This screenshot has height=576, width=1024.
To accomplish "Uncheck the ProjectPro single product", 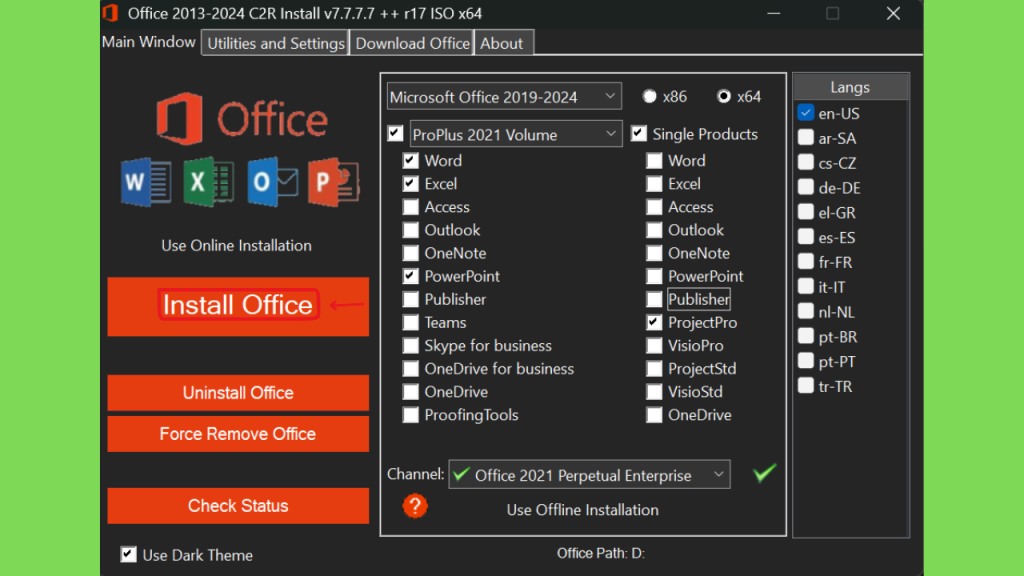I will [654, 323].
